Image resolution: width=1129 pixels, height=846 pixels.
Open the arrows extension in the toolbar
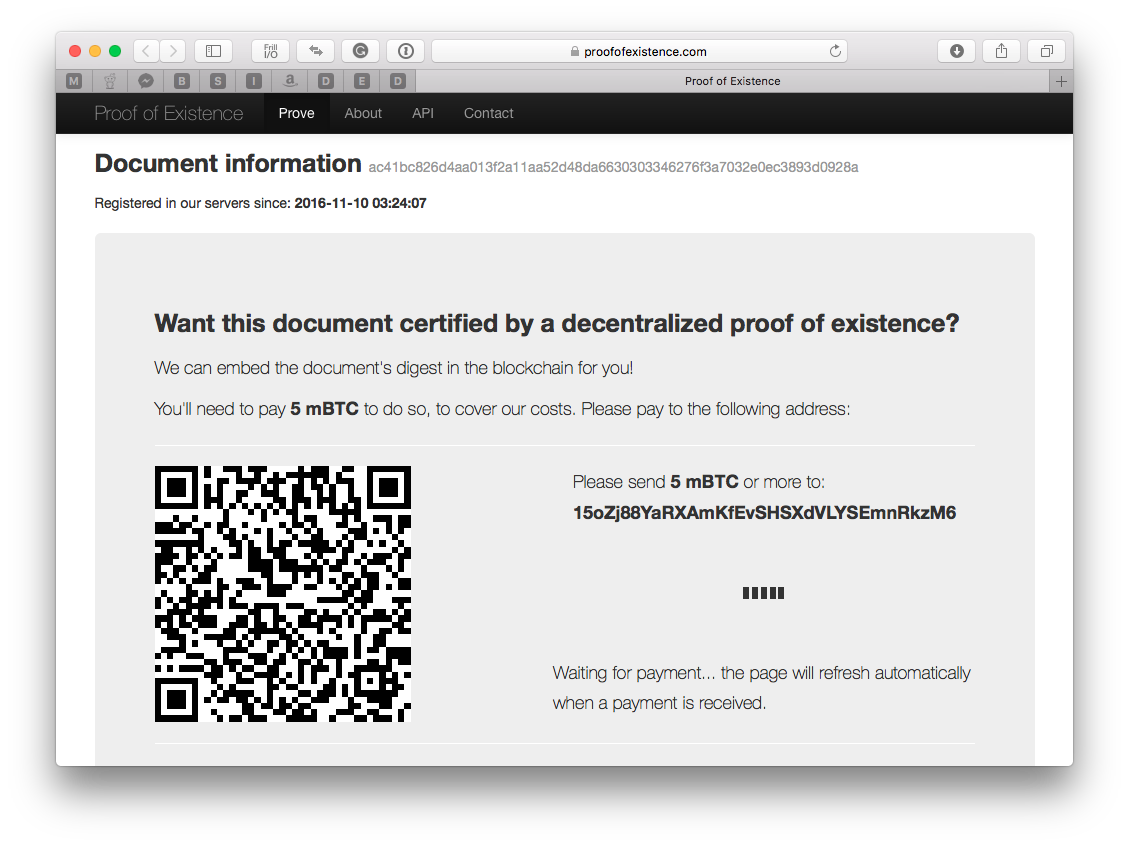(x=315, y=50)
